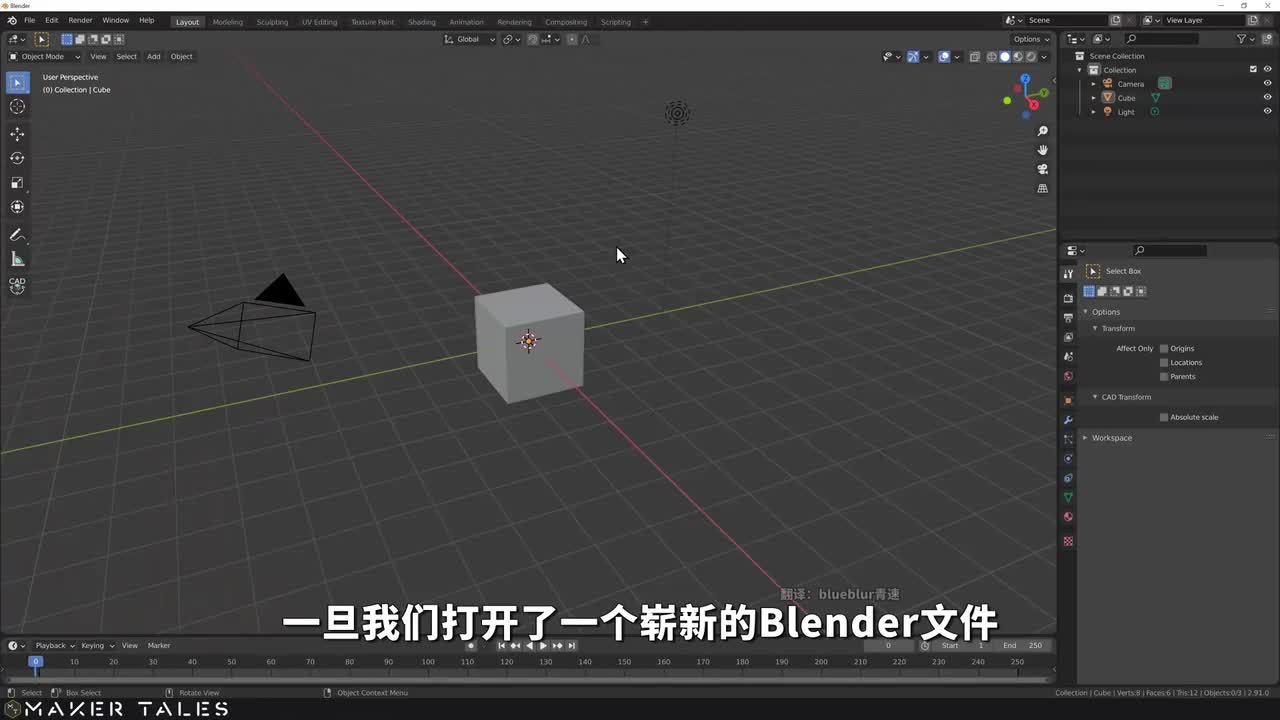Click the End frame field showing 250
This screenshot has height=720, width=1280.
pos(1024,645)
